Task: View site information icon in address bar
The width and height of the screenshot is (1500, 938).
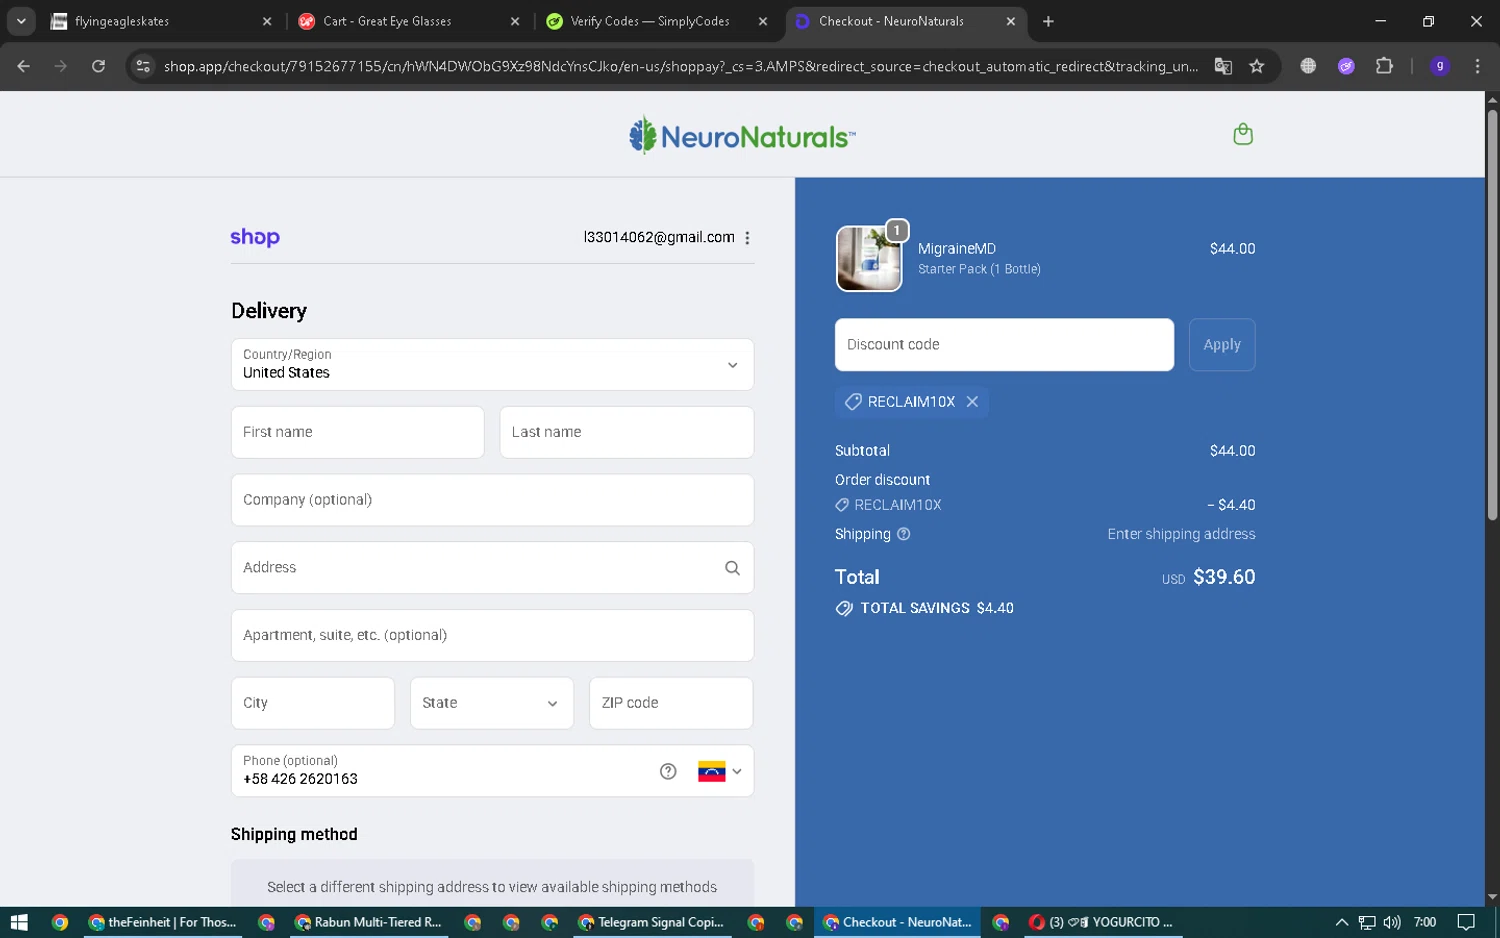Action: click(143, 66)
